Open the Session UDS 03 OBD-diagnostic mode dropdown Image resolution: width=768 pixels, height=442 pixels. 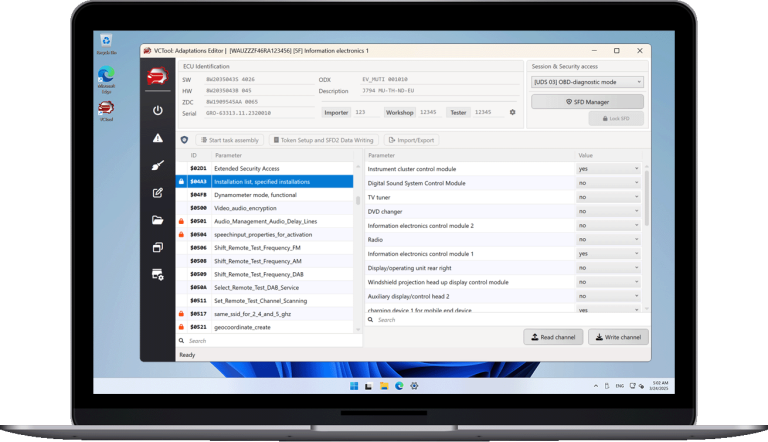point(587,82)
